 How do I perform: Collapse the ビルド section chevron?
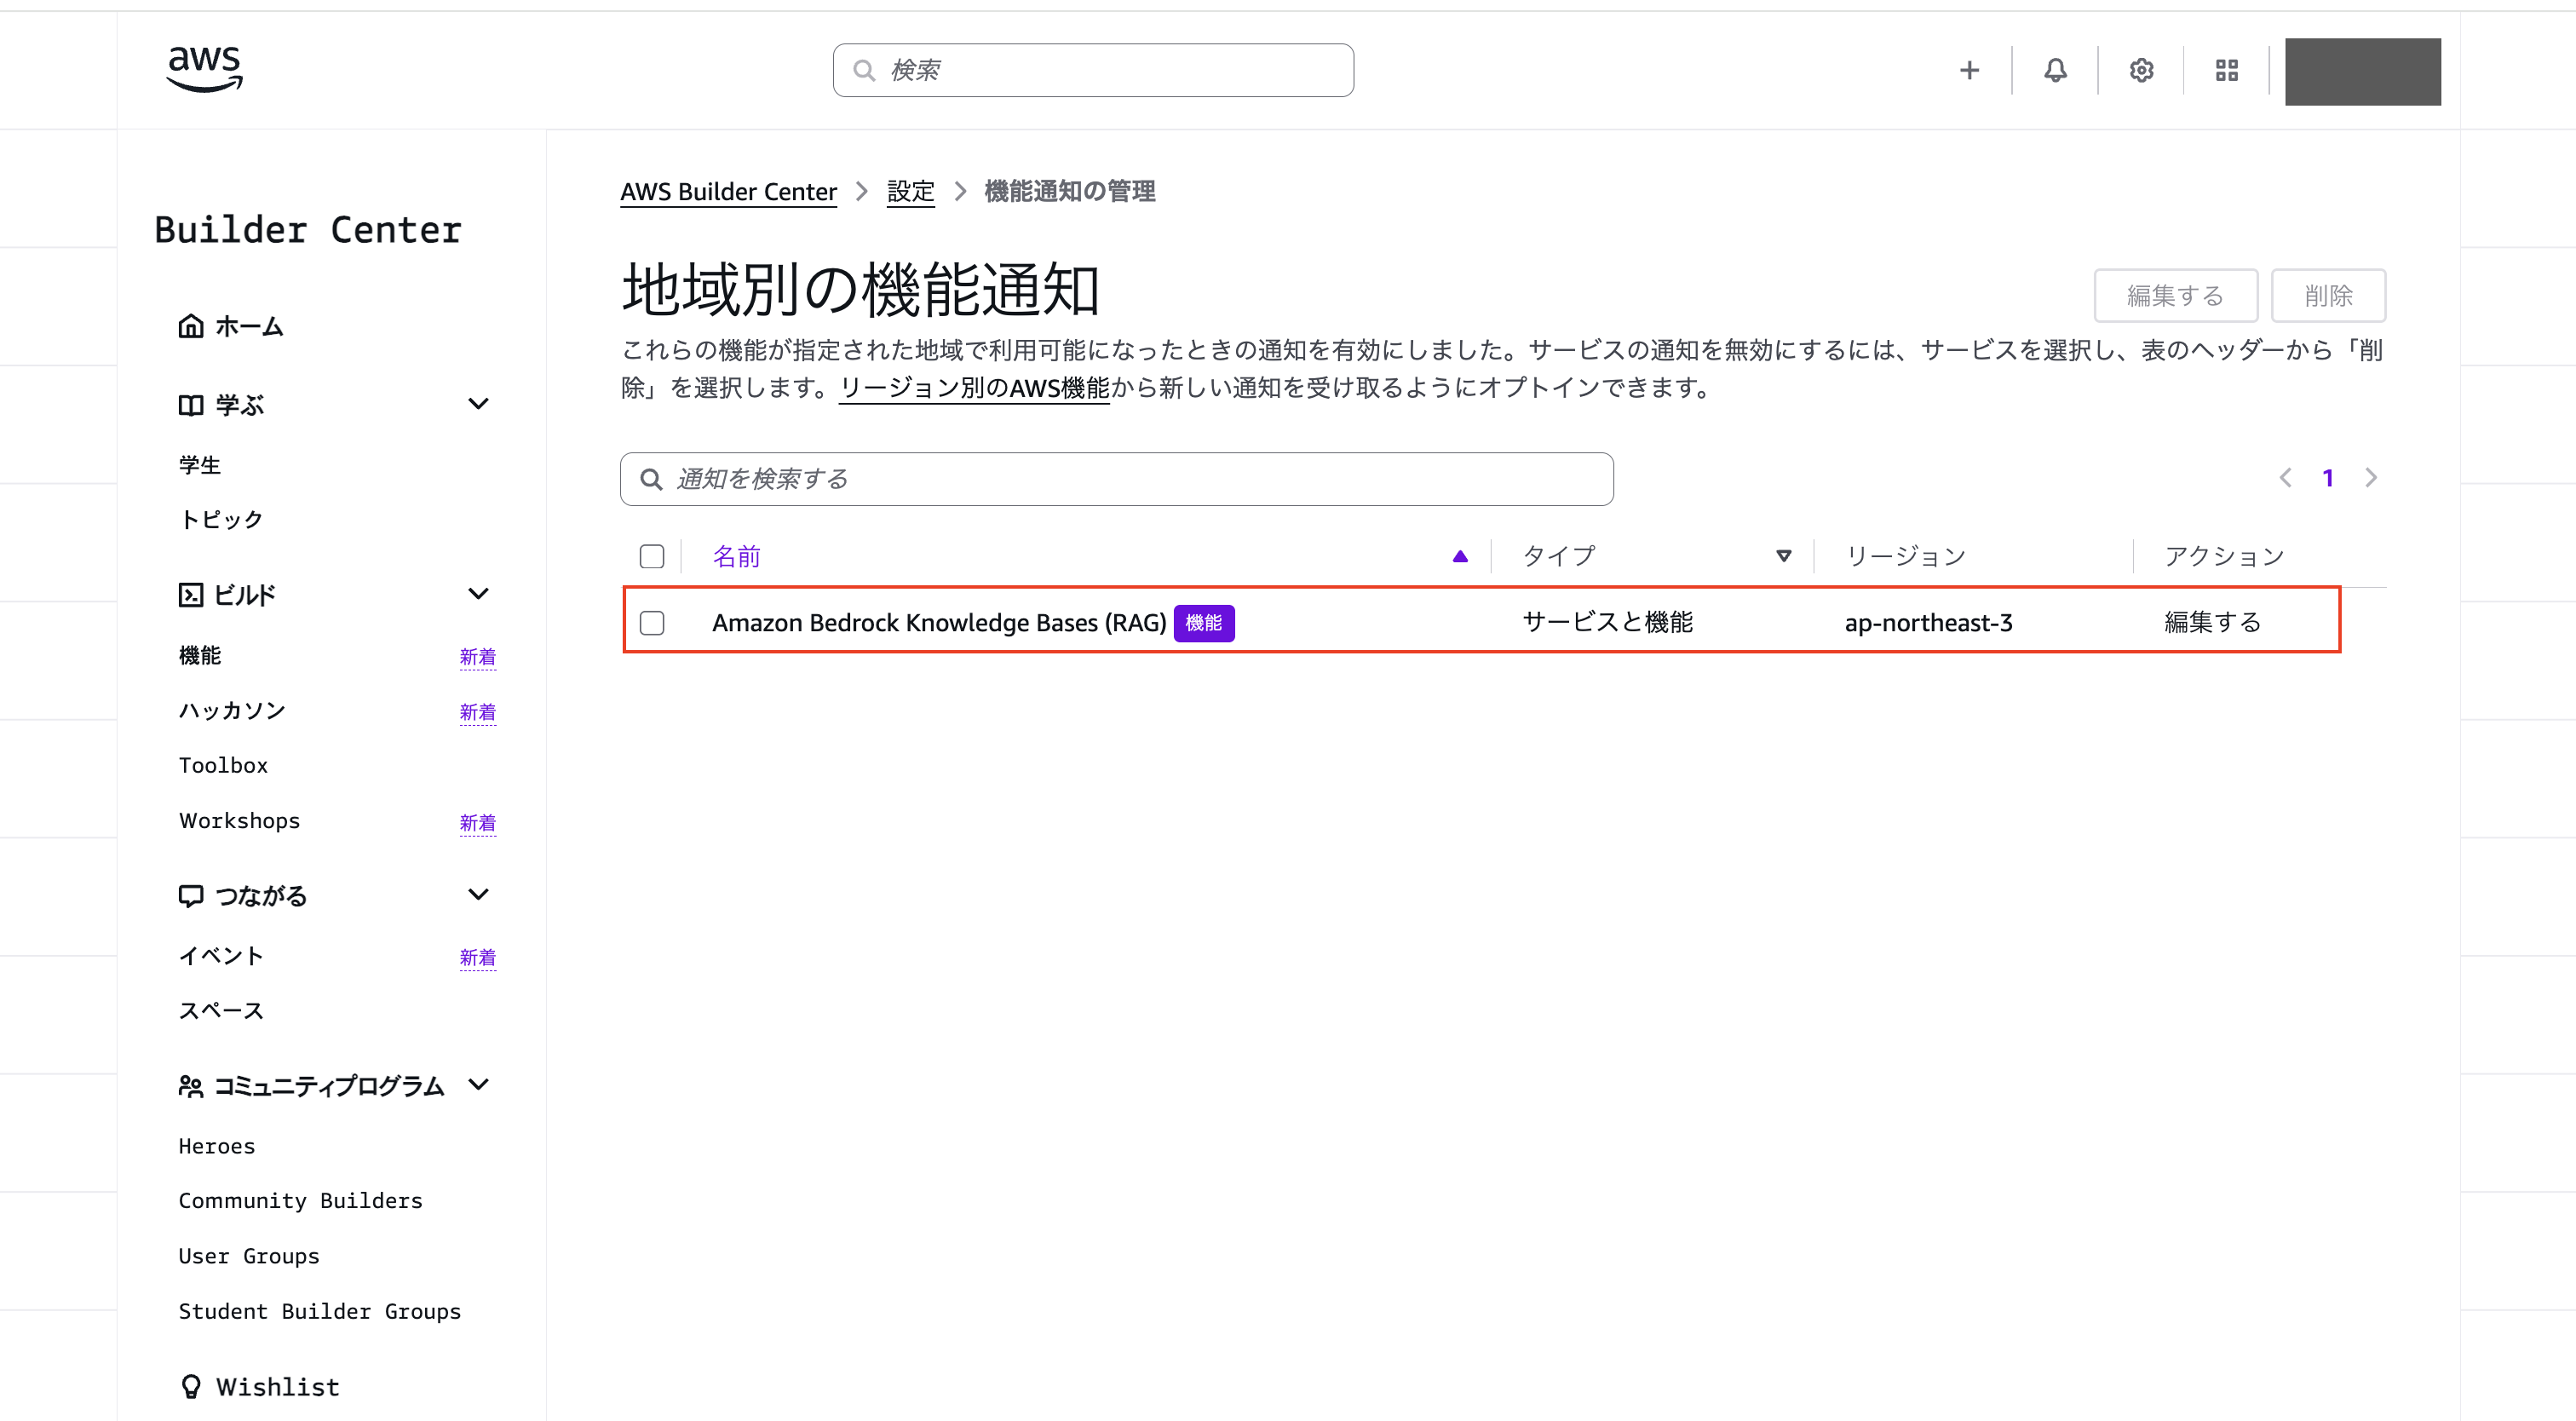479,594
